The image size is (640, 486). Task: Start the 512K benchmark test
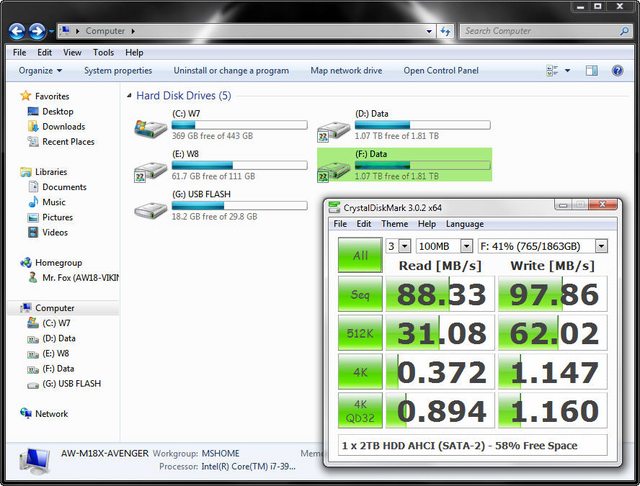[357, 333]
